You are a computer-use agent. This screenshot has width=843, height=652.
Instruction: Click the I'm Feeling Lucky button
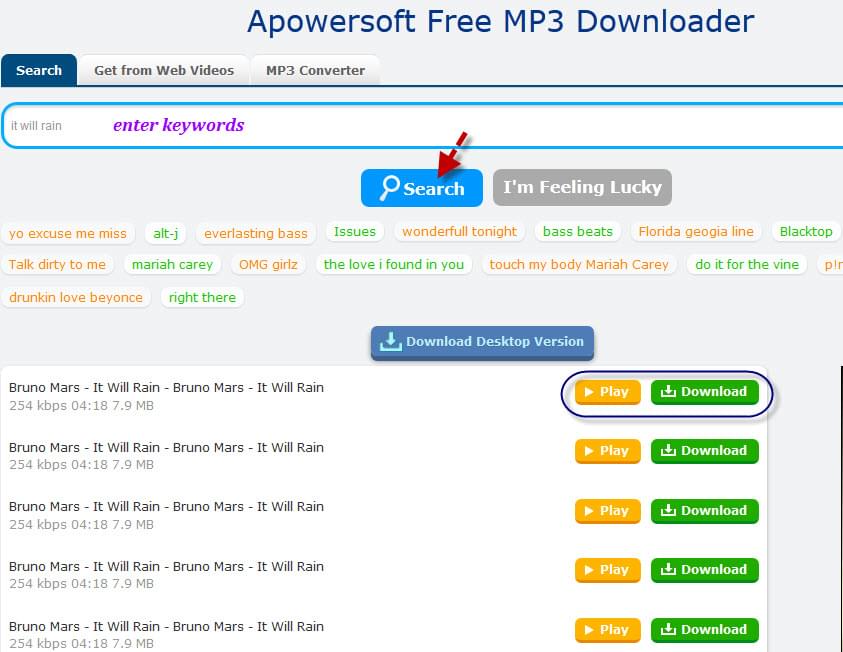[x=582, y=187]
